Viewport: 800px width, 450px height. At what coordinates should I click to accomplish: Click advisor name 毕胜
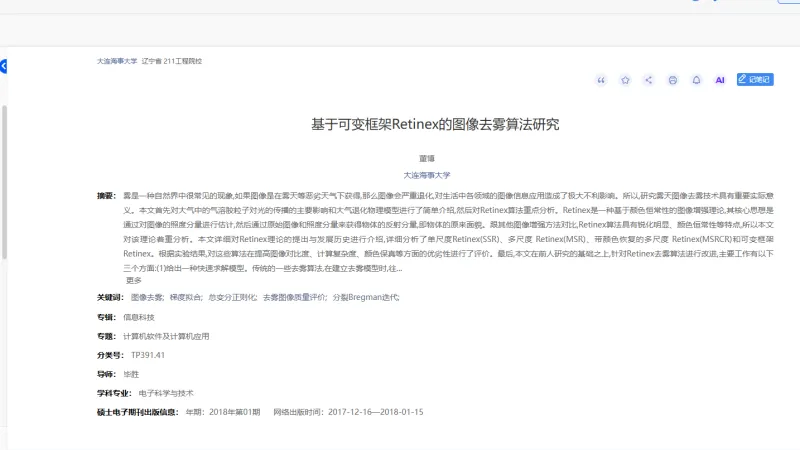click(130, 374)
